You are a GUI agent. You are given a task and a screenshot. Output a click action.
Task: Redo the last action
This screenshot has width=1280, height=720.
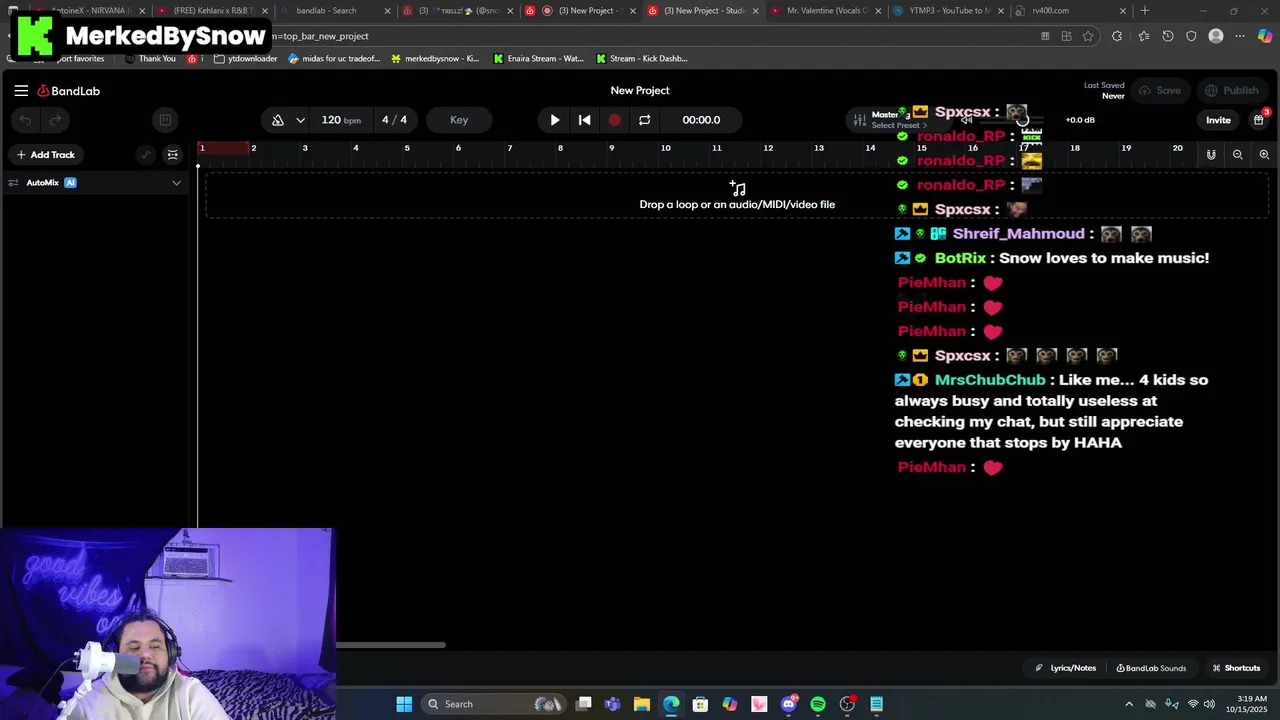click(x=55, y=120)
